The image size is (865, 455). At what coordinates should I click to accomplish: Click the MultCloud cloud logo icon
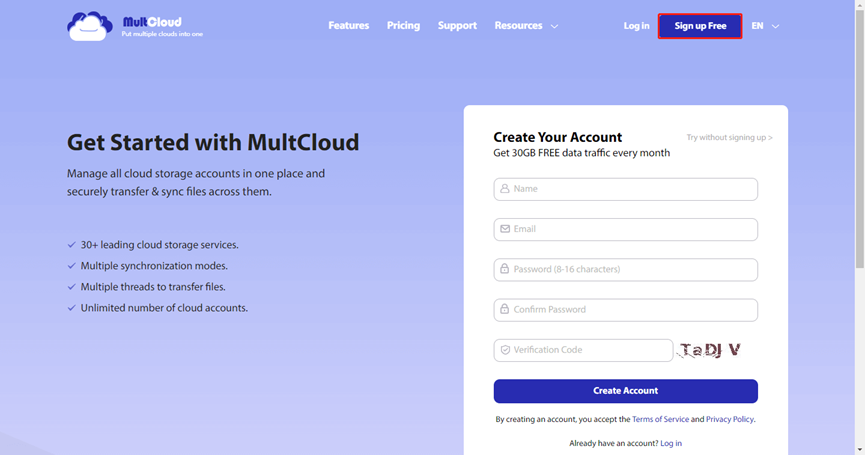click(90, 26)
